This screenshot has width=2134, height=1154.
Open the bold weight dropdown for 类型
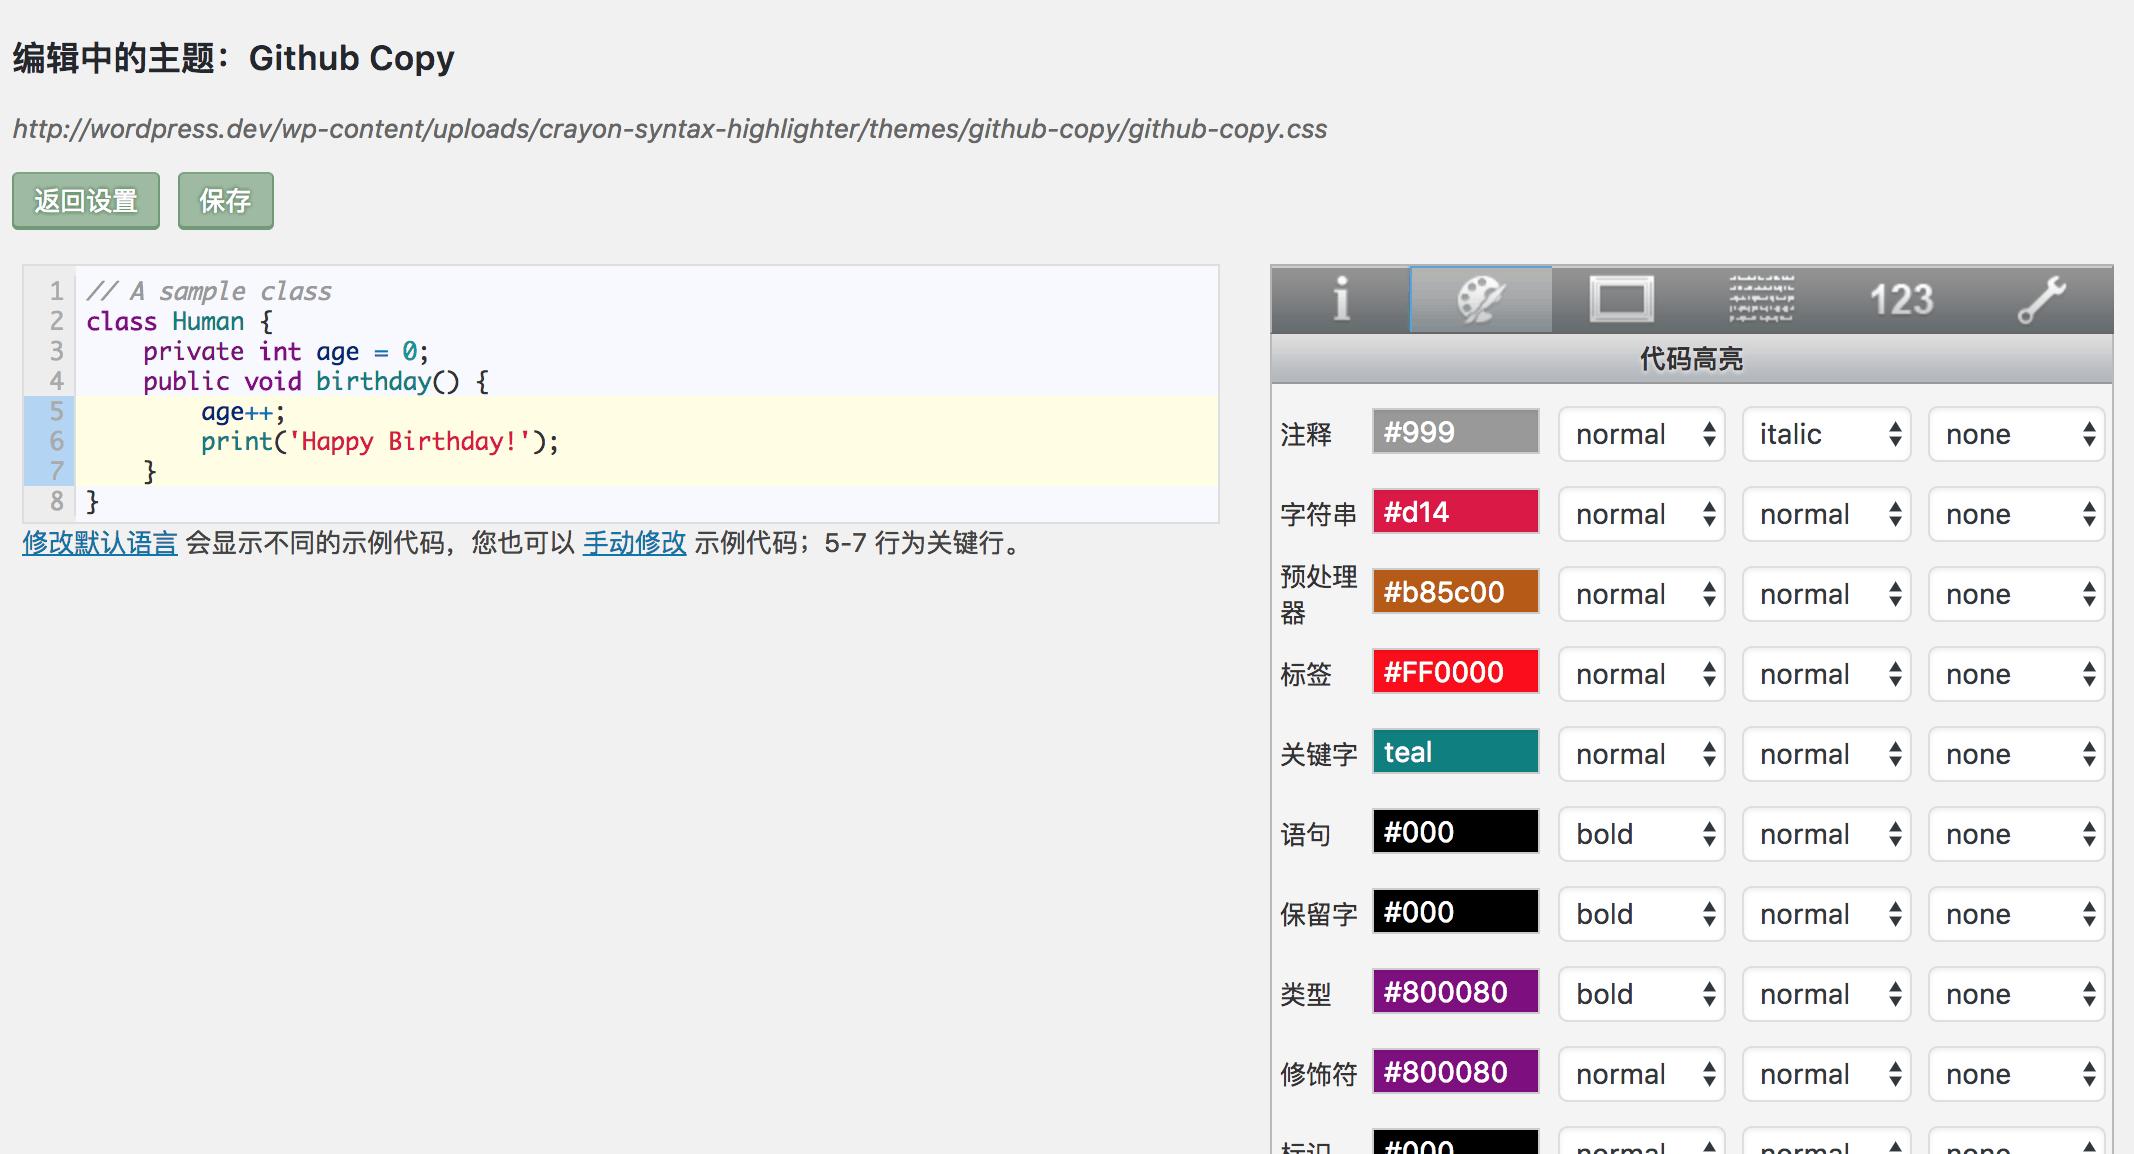[x=1641, y=993]
